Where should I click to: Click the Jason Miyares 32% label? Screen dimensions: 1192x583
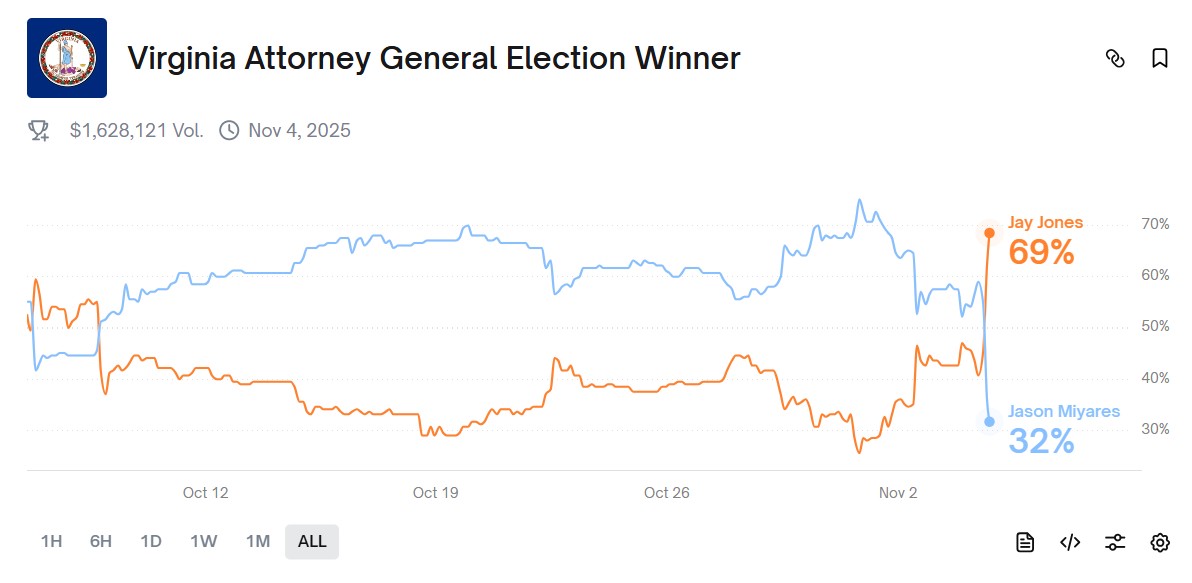point(1043,441)
